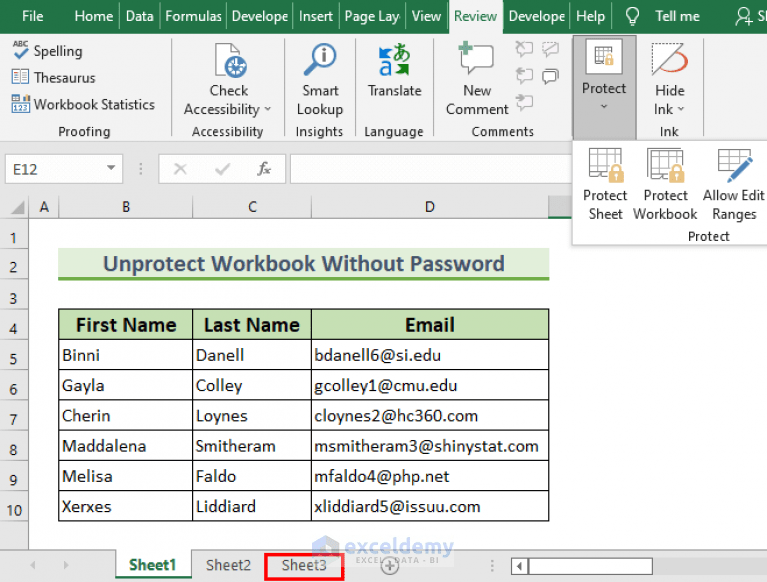Select column B header

pos(126,207)
